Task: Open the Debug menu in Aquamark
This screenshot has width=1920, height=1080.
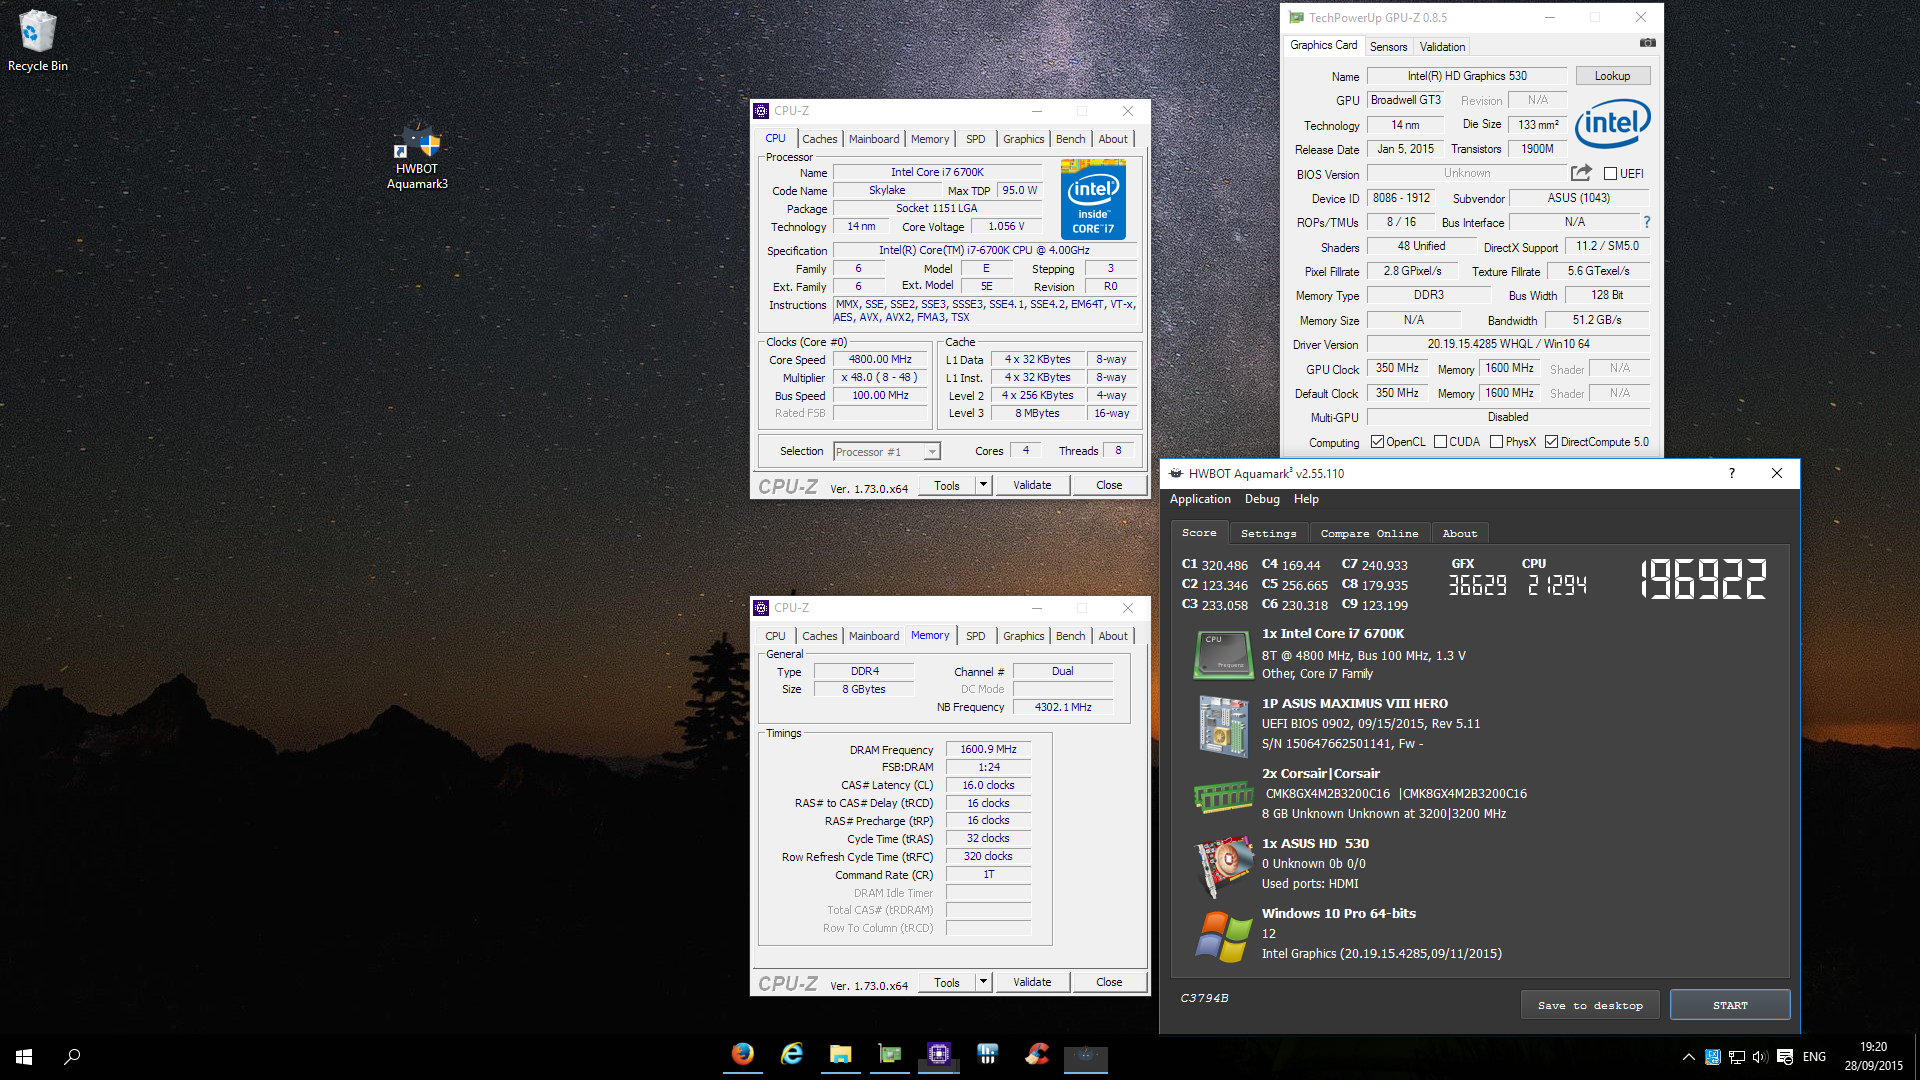Action: (1262, 499)
